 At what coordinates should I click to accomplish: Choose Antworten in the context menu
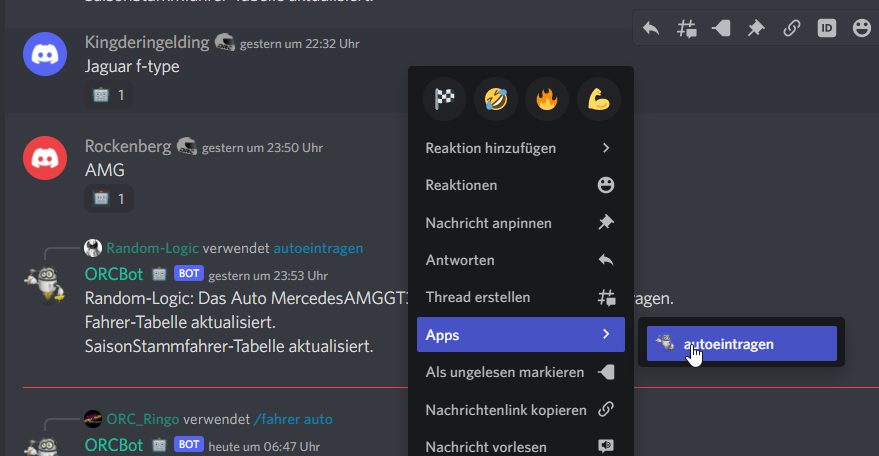520,260
